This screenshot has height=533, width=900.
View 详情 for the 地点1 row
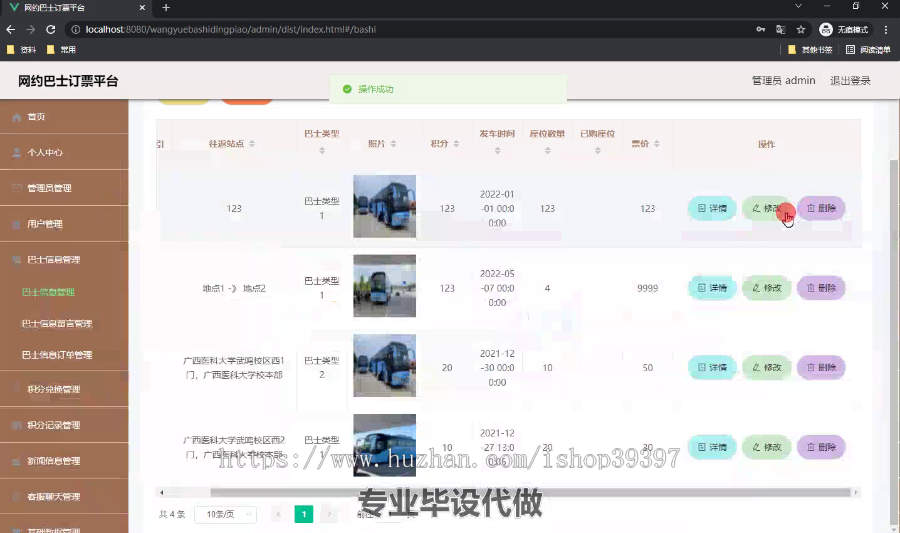[712, 288]
